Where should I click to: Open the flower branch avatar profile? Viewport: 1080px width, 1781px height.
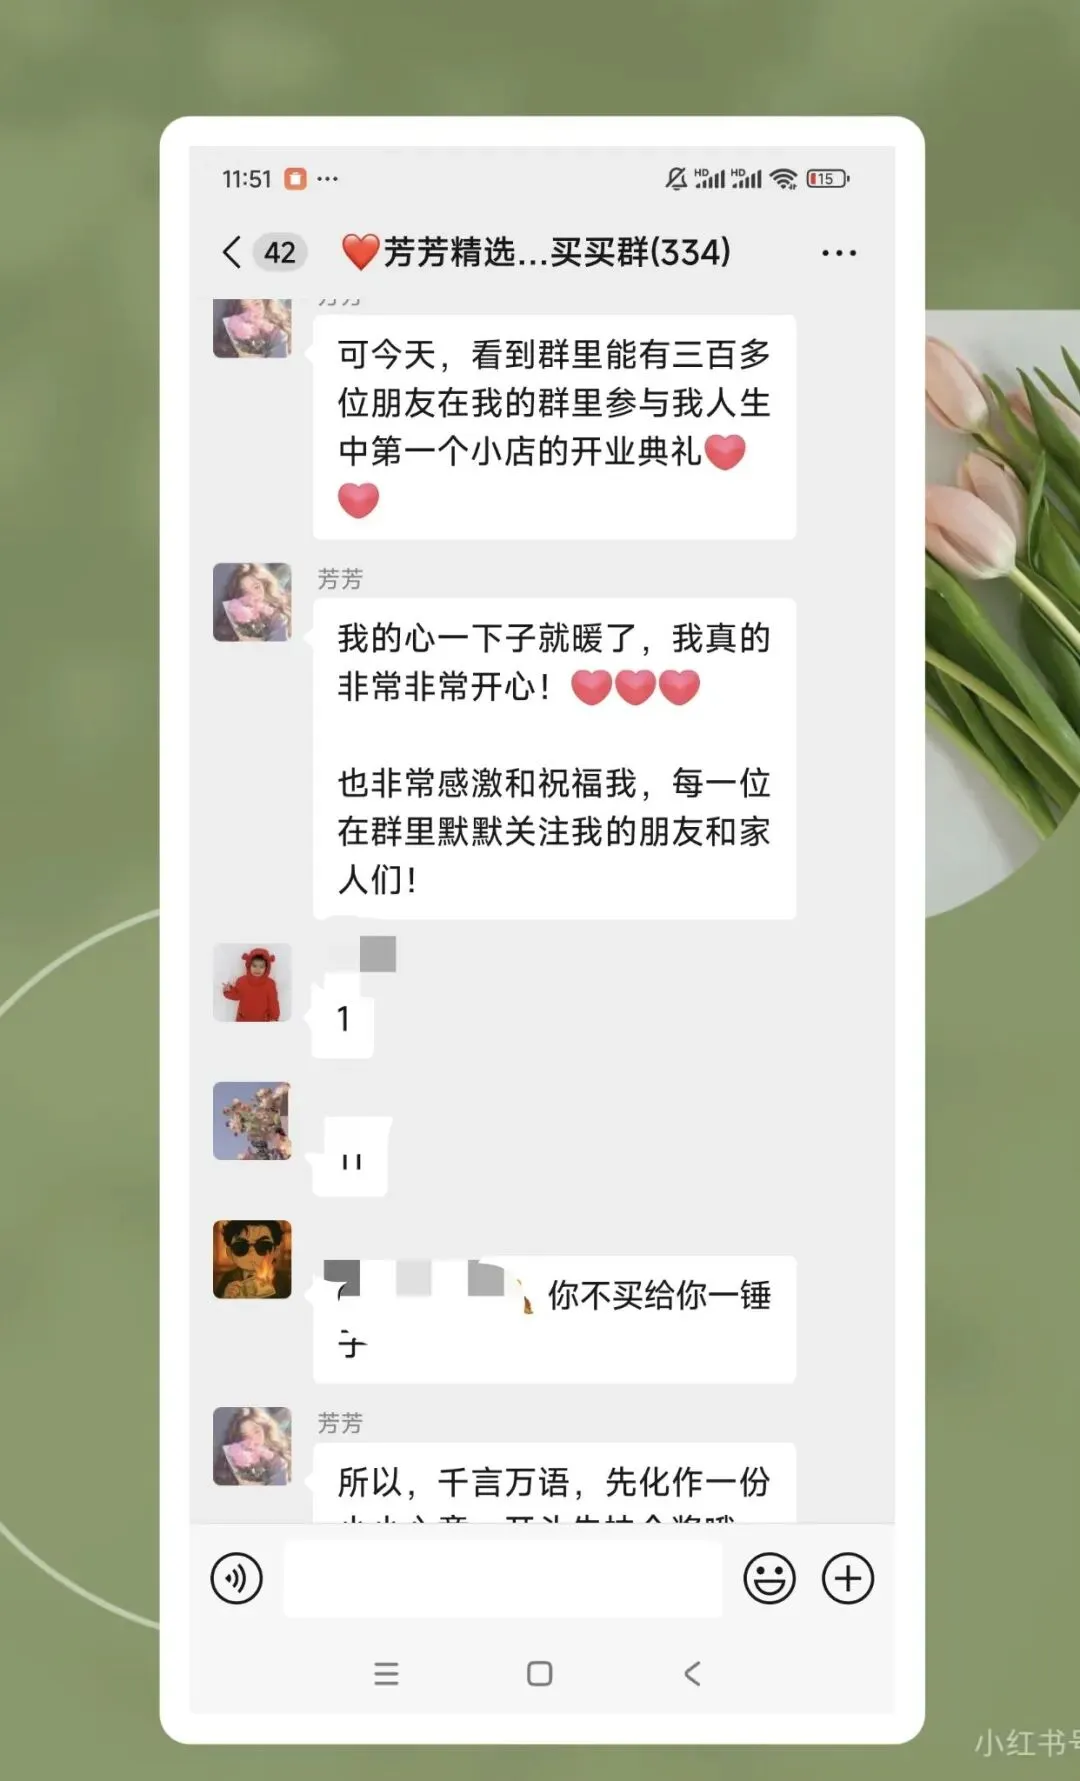pyautogui.click(x=252, y=1121)
